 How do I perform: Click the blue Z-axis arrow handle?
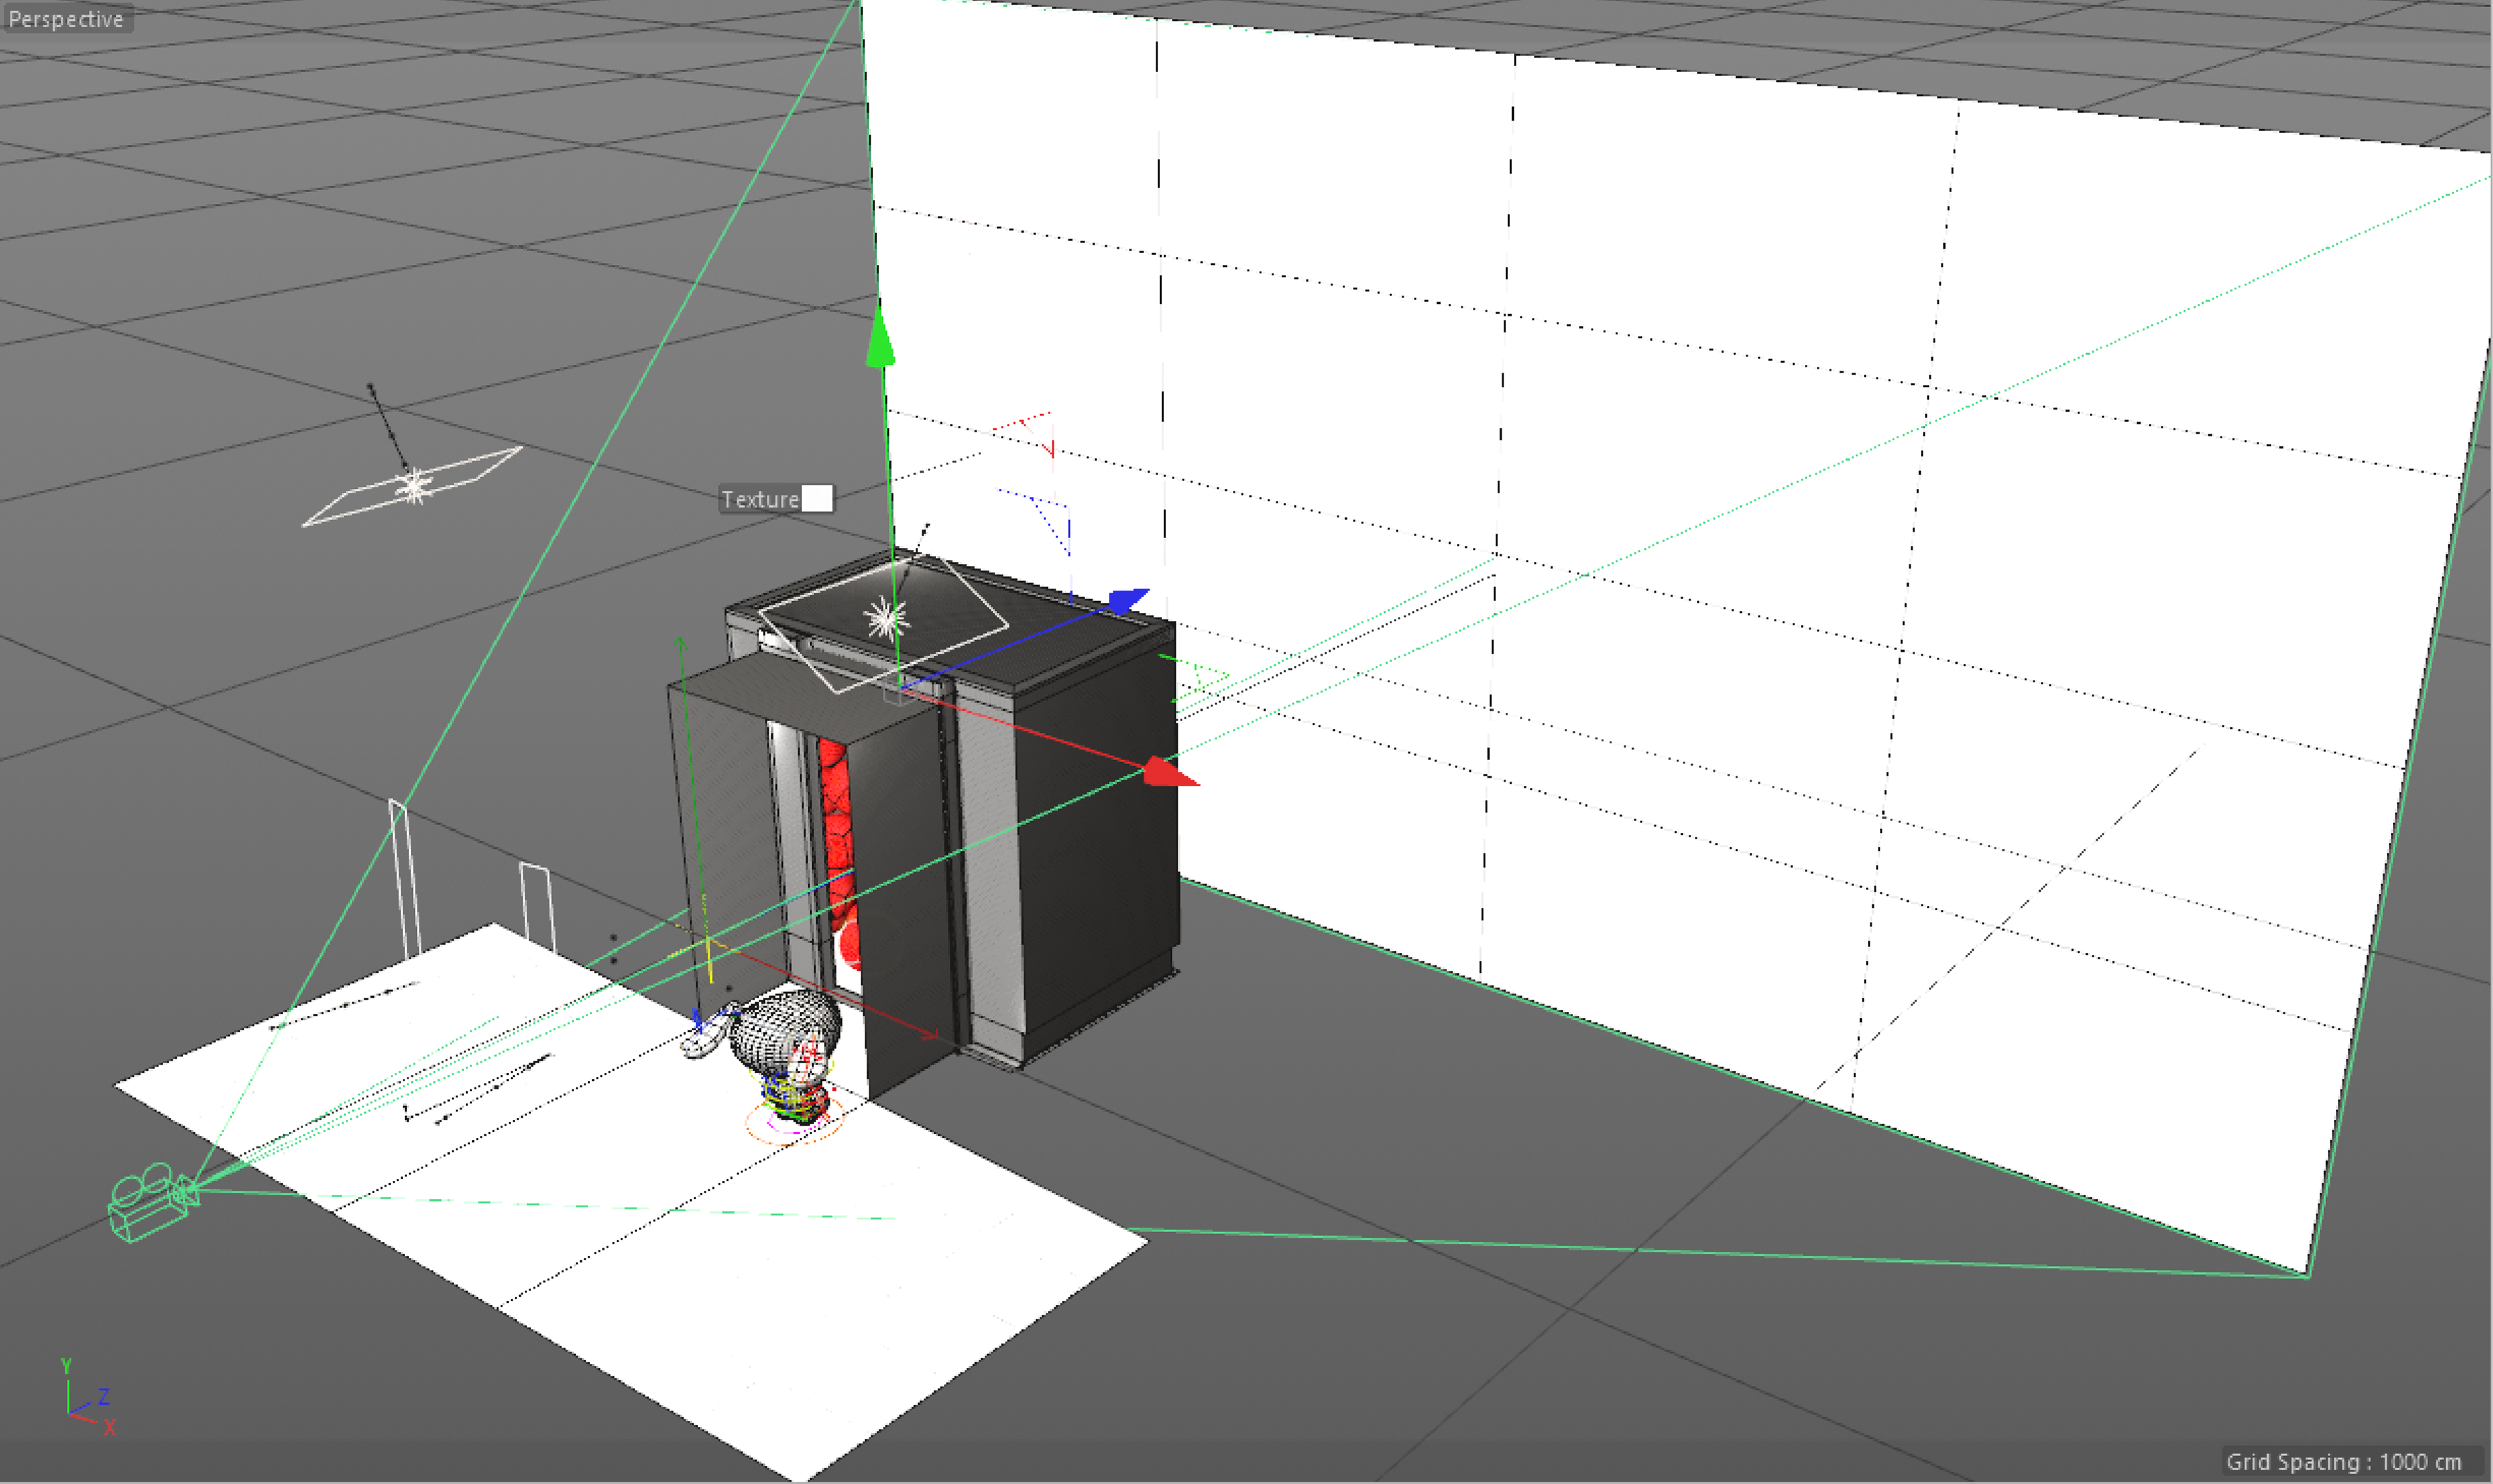pyautogui.click(x=1129, y=601)
